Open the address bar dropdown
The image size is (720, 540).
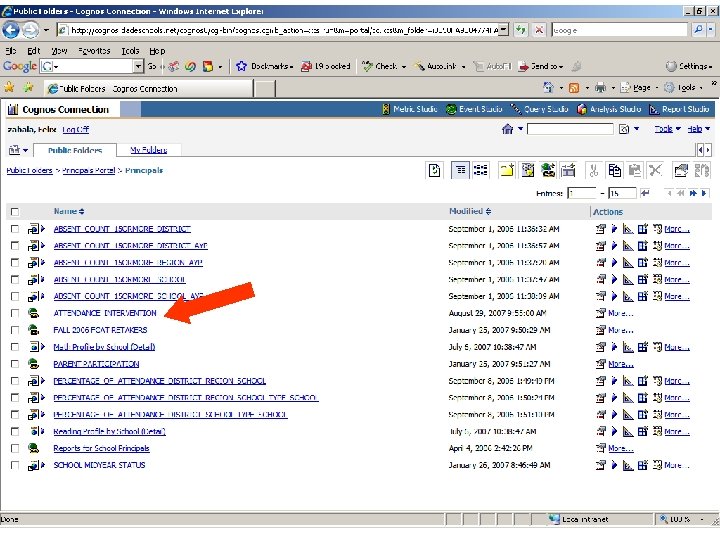point(504,30)
